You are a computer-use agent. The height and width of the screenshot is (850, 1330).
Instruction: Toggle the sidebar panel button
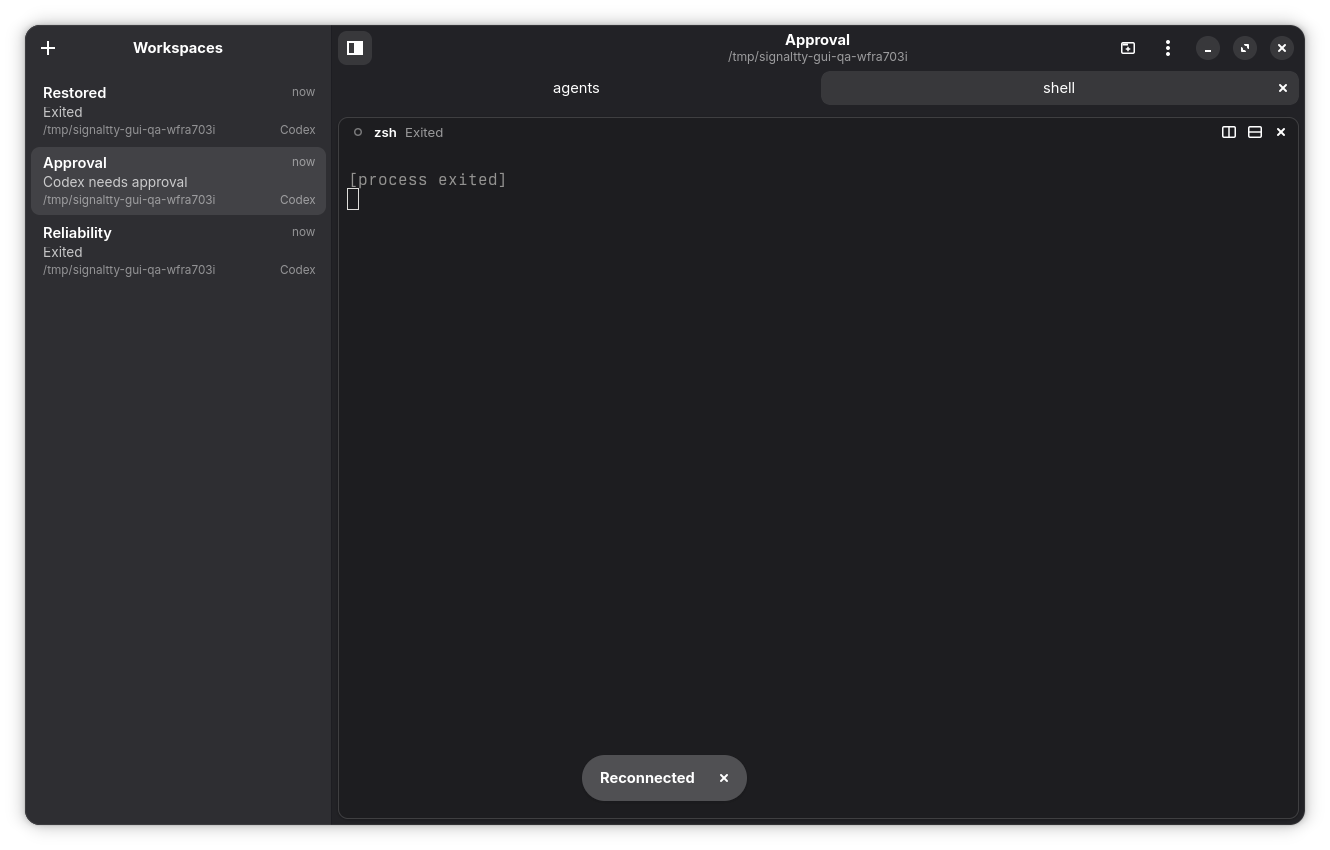[x=355, y=48]
